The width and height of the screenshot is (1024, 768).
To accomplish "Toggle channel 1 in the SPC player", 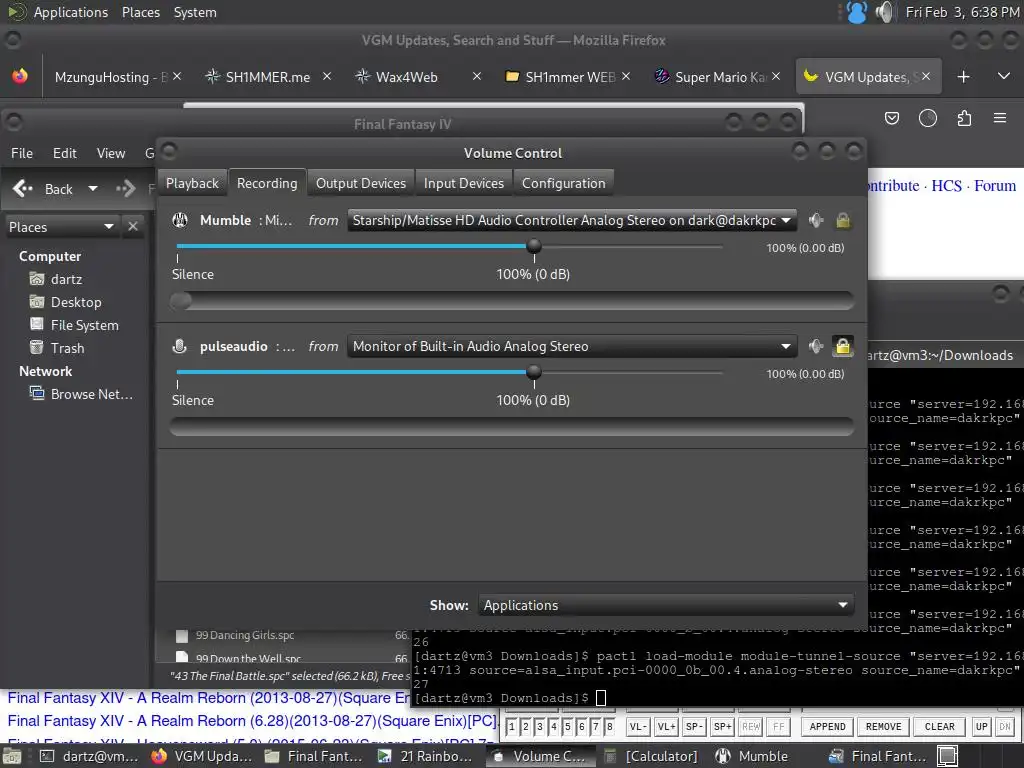I will click(511, 726).
